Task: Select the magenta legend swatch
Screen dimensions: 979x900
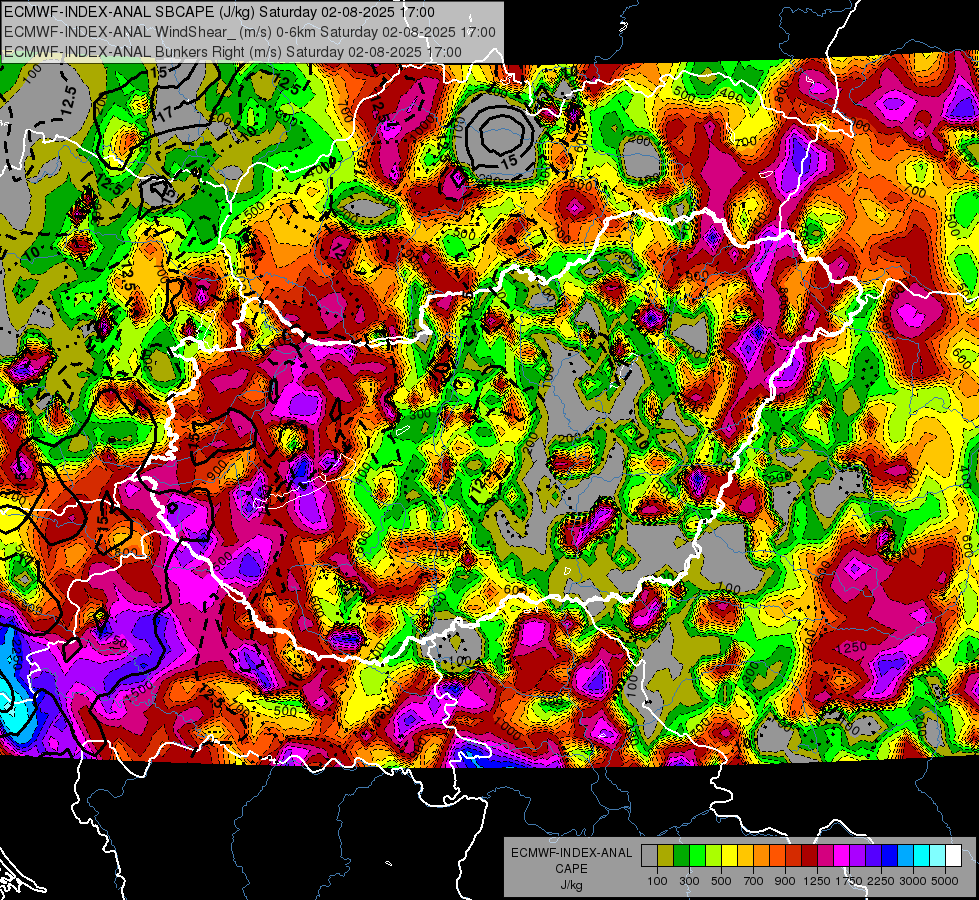Action: pos(842,856)
